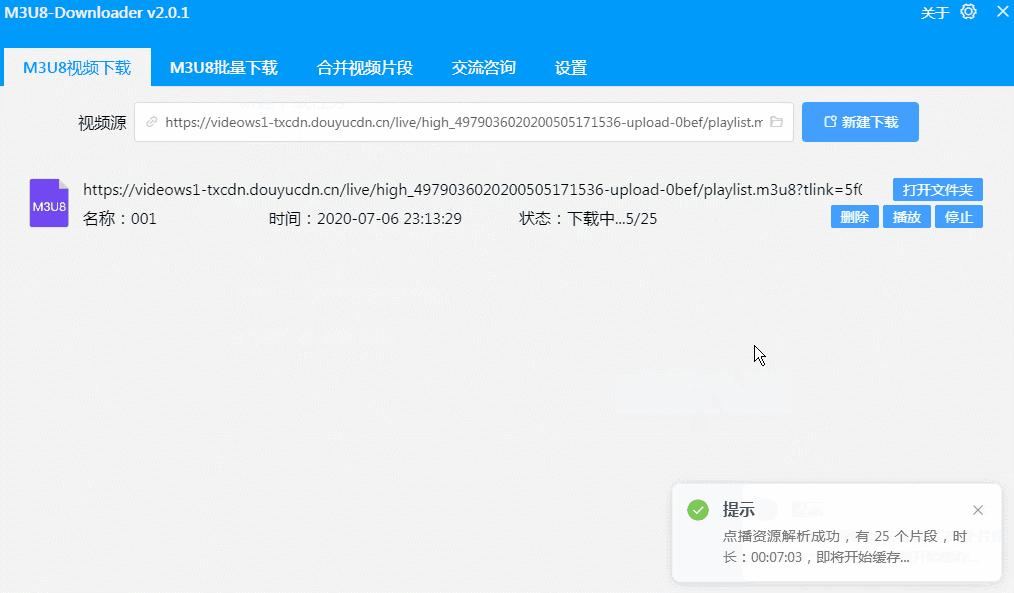Click the download item's playlist.m3u8 URL text

[472, 189]
